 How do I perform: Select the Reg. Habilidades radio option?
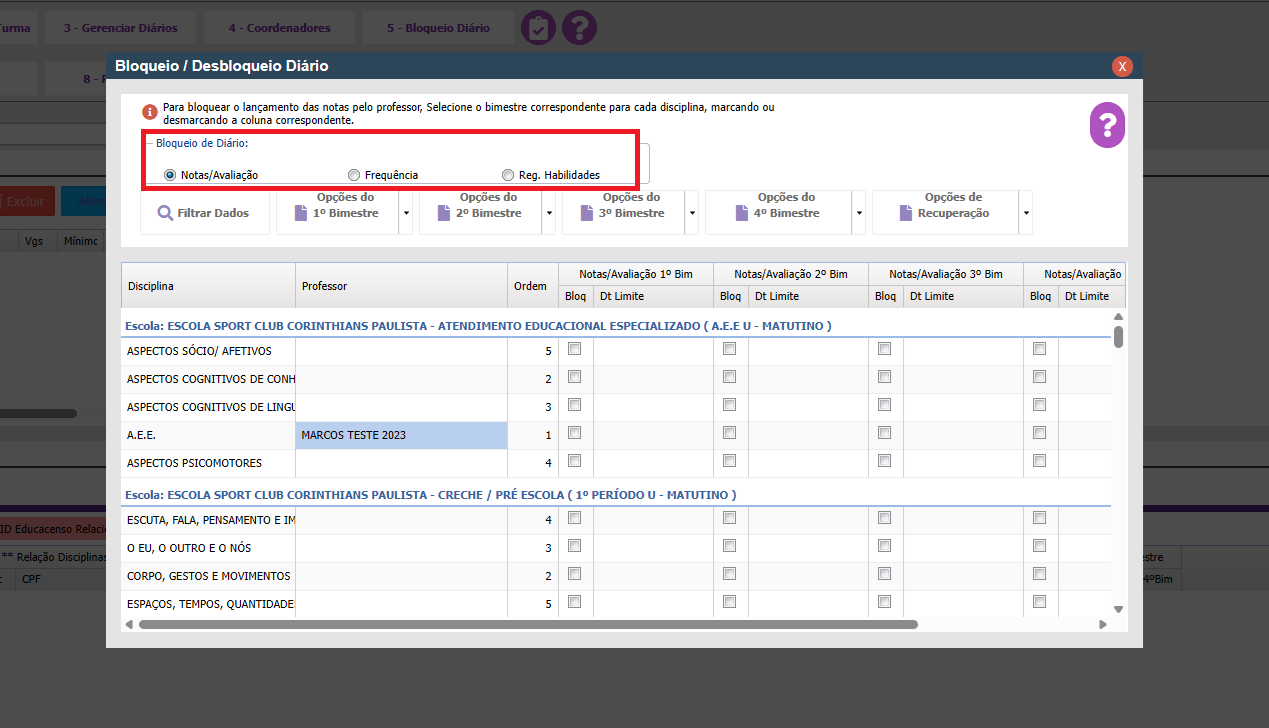[508, 175]
